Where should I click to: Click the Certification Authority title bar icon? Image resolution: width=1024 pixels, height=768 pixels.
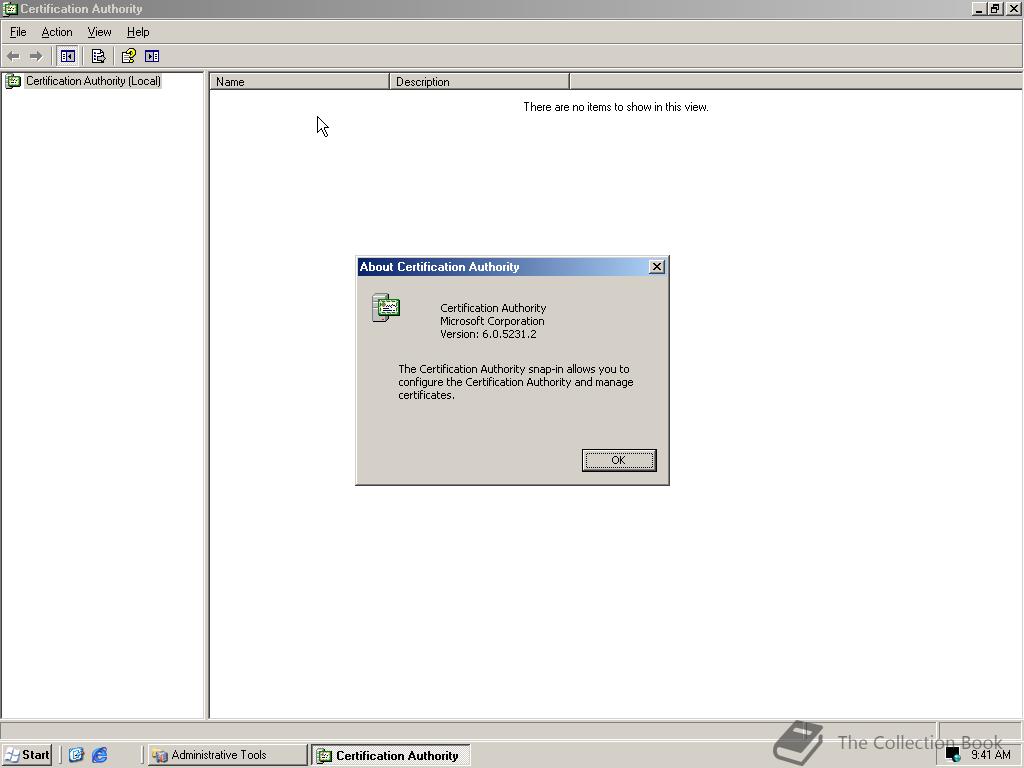pos(10,8)
